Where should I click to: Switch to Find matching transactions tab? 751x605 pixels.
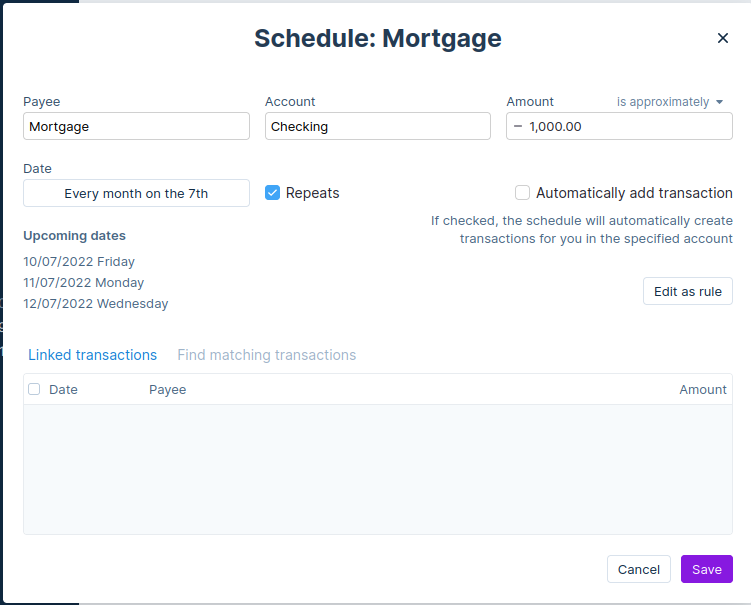pos(266,355)
